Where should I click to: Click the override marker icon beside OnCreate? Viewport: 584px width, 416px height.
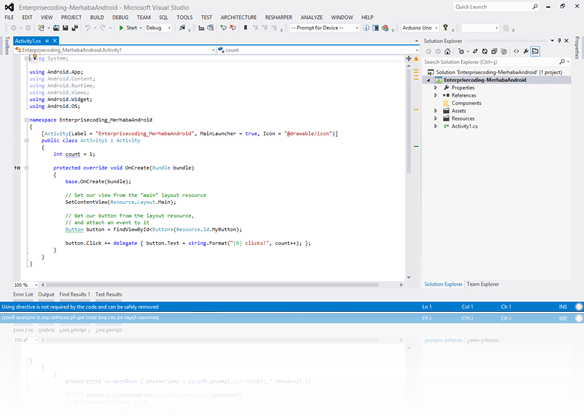(17, 168)
